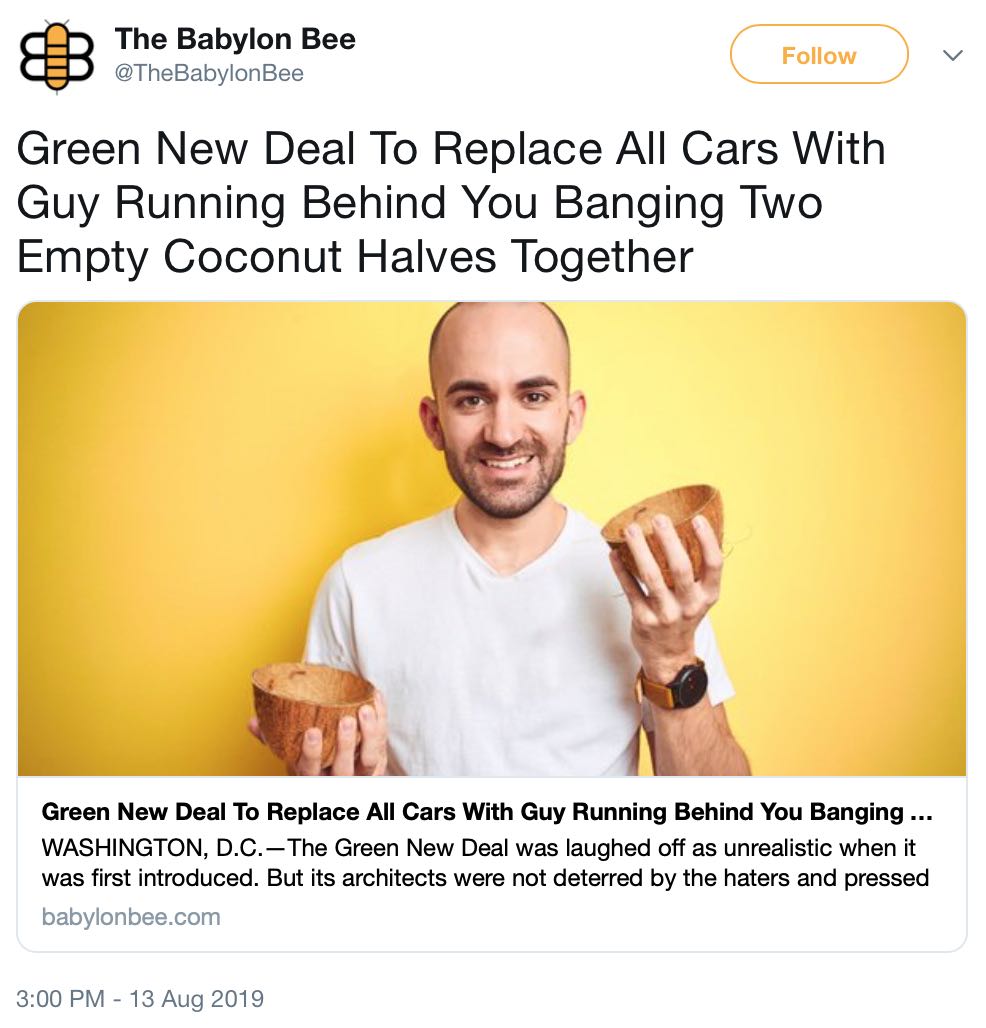Select the Green New Deal tweet text
The width and height of the screenshot is (986, 1028).
451,202
